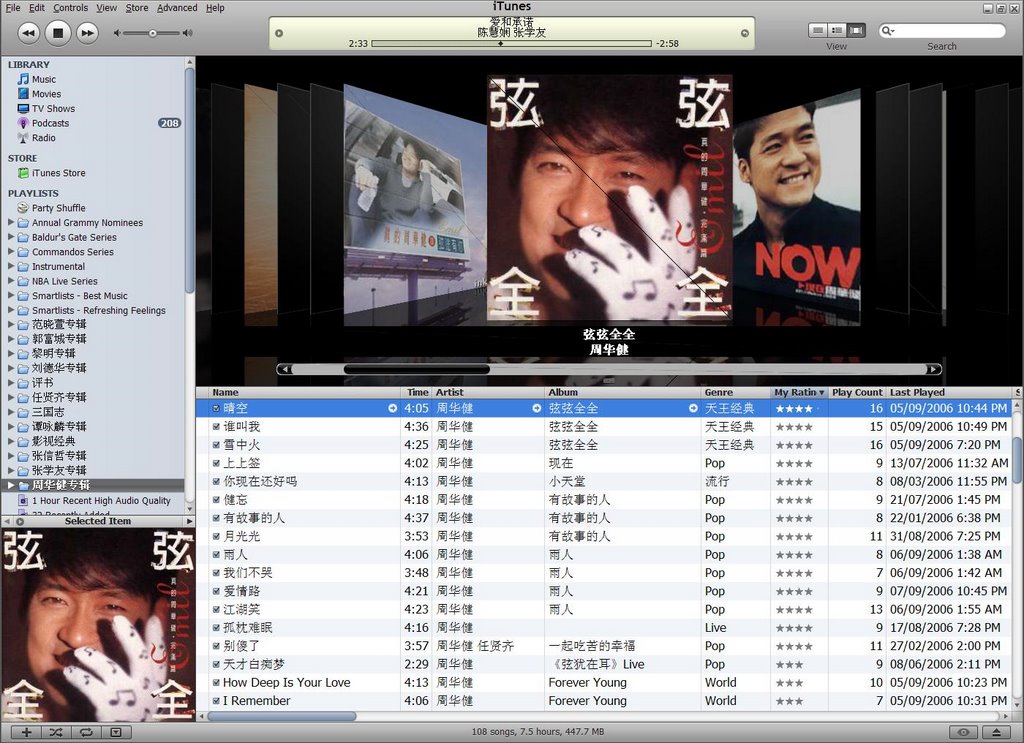
Task: Click arrow next to song name 晴空
Action: pyautogui.click(x=392, y=408)
